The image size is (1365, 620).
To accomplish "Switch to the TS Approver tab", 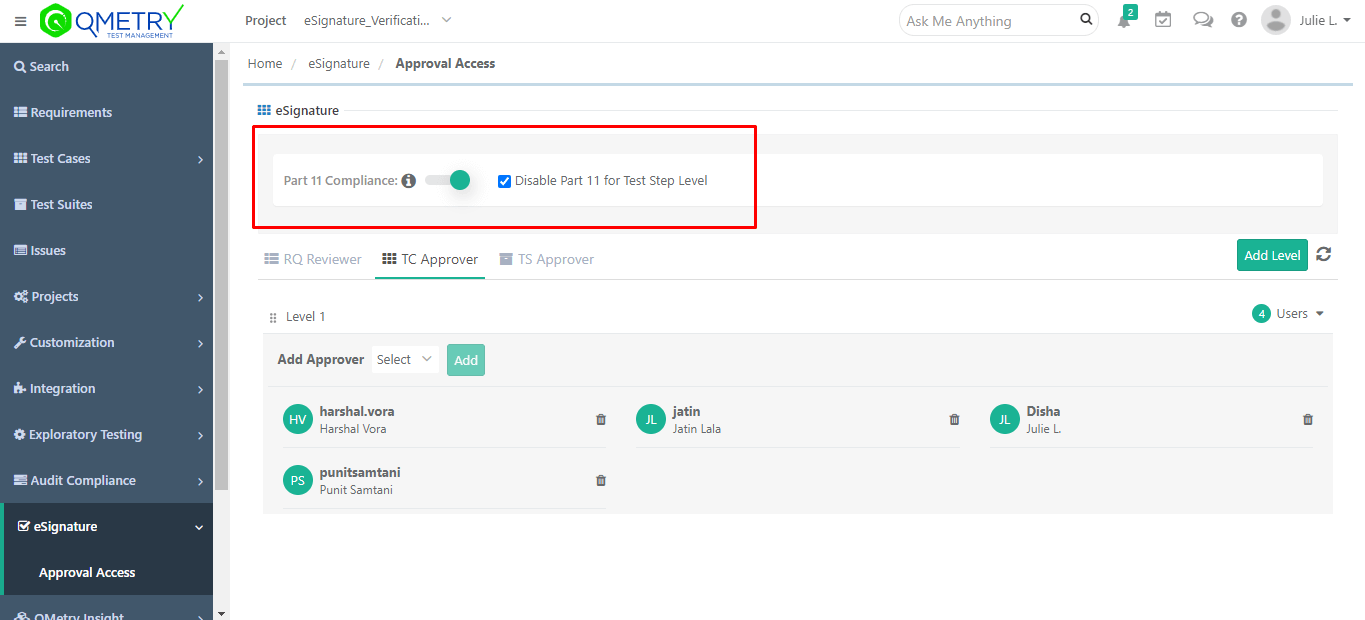I will coord(547,259).
